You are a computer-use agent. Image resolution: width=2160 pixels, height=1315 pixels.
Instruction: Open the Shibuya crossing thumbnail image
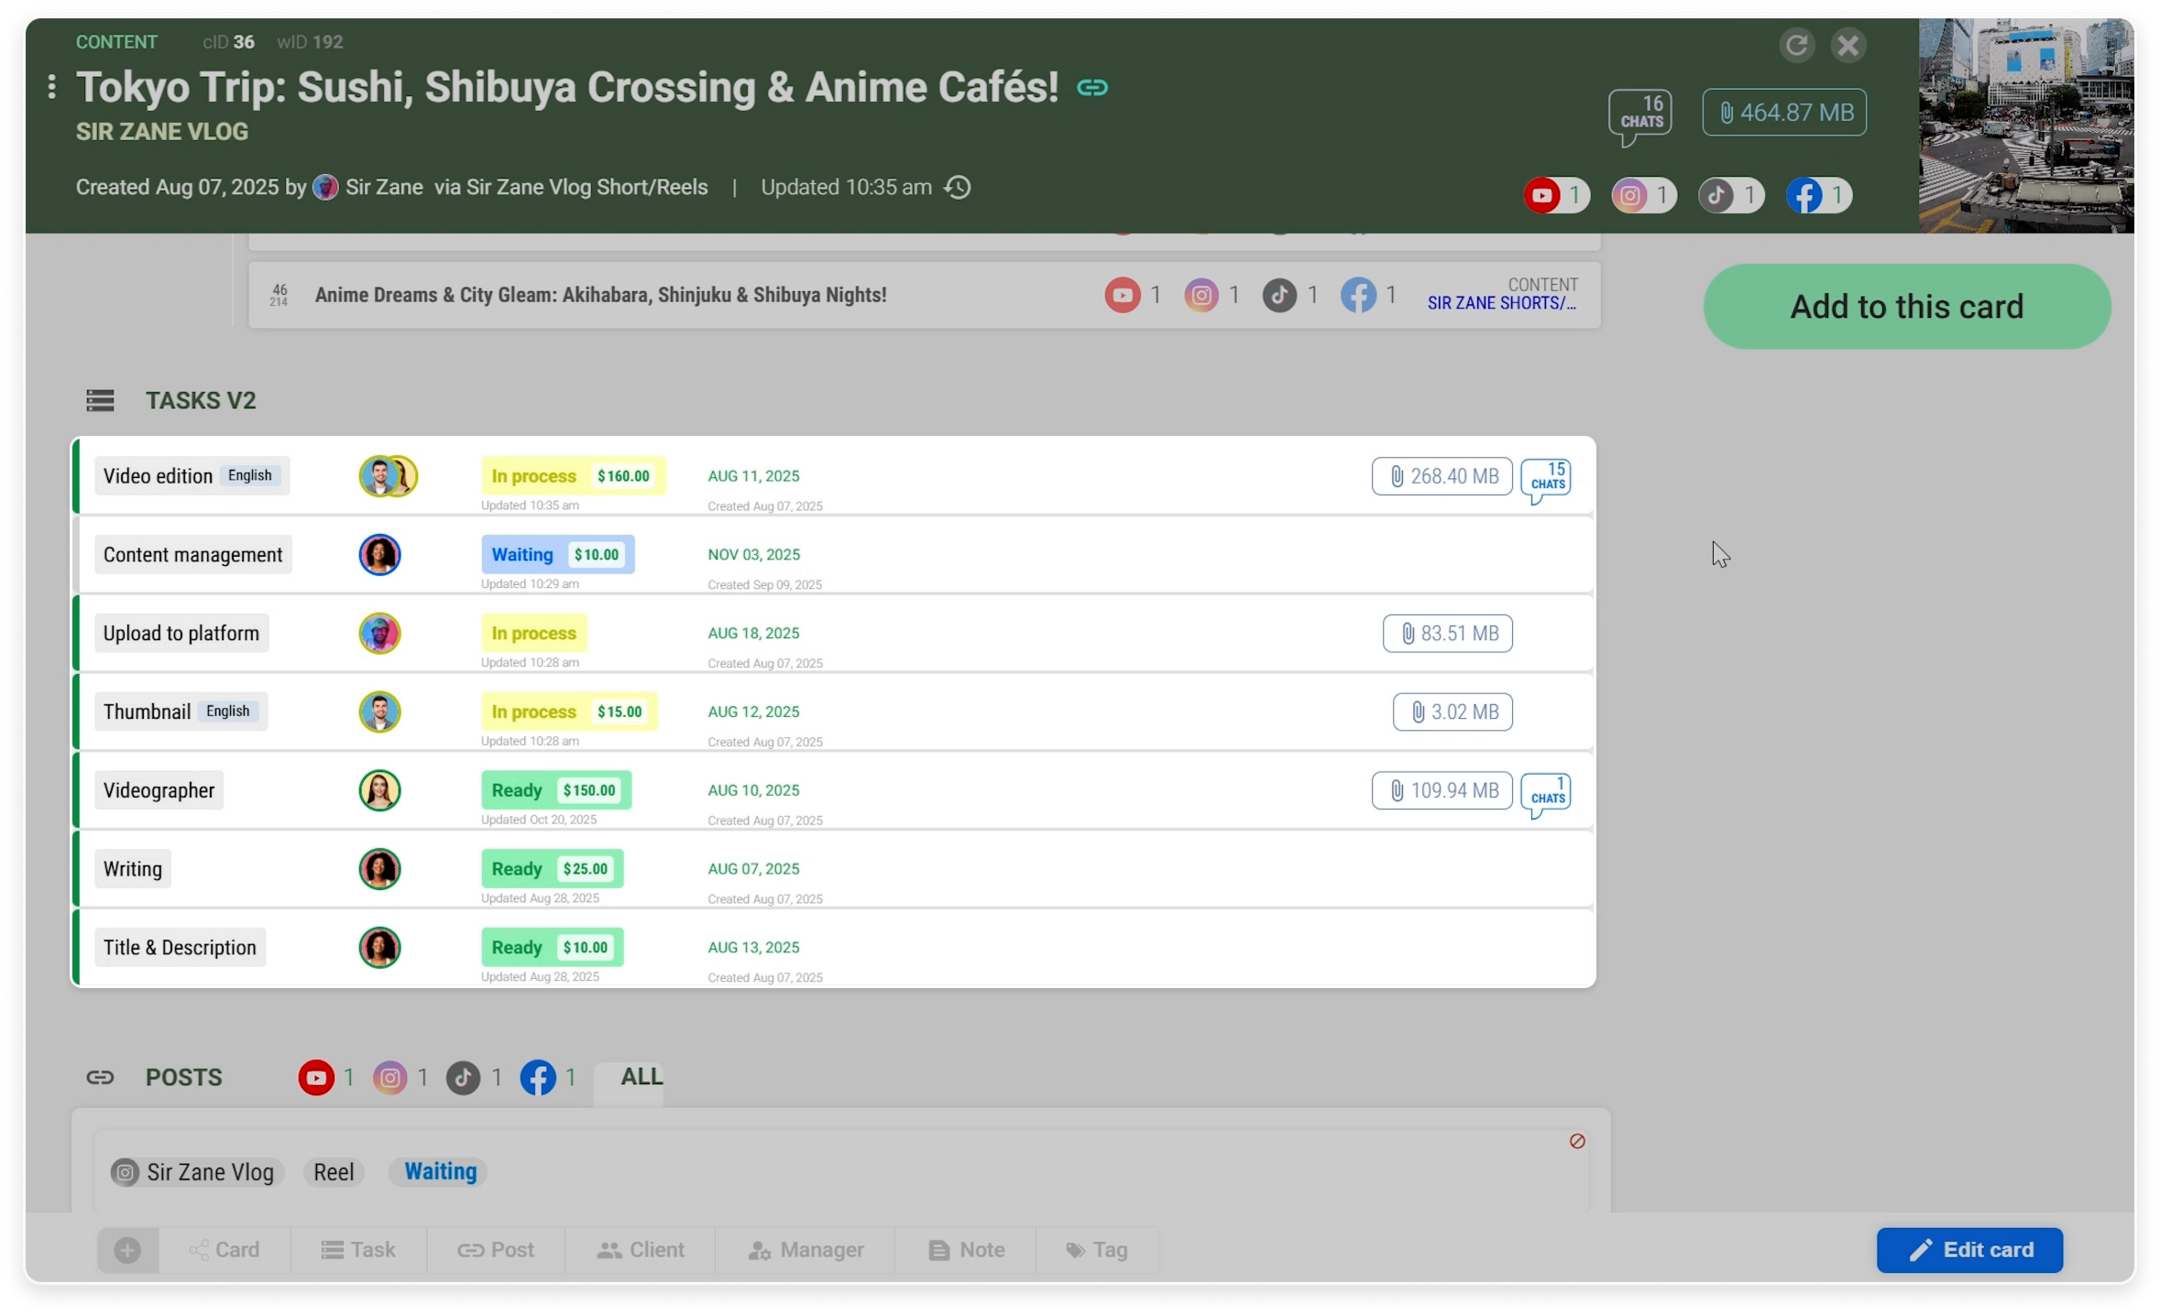2025,126
